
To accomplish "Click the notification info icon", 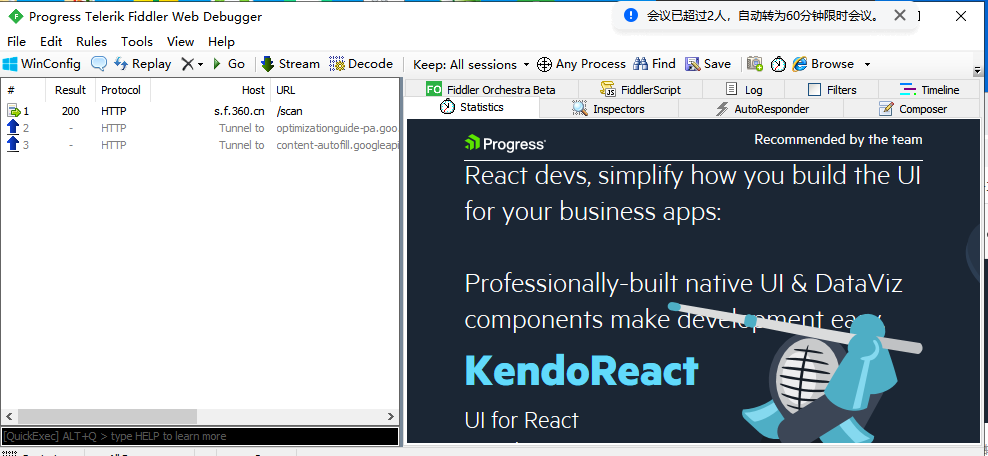I will tap(631, 15).
